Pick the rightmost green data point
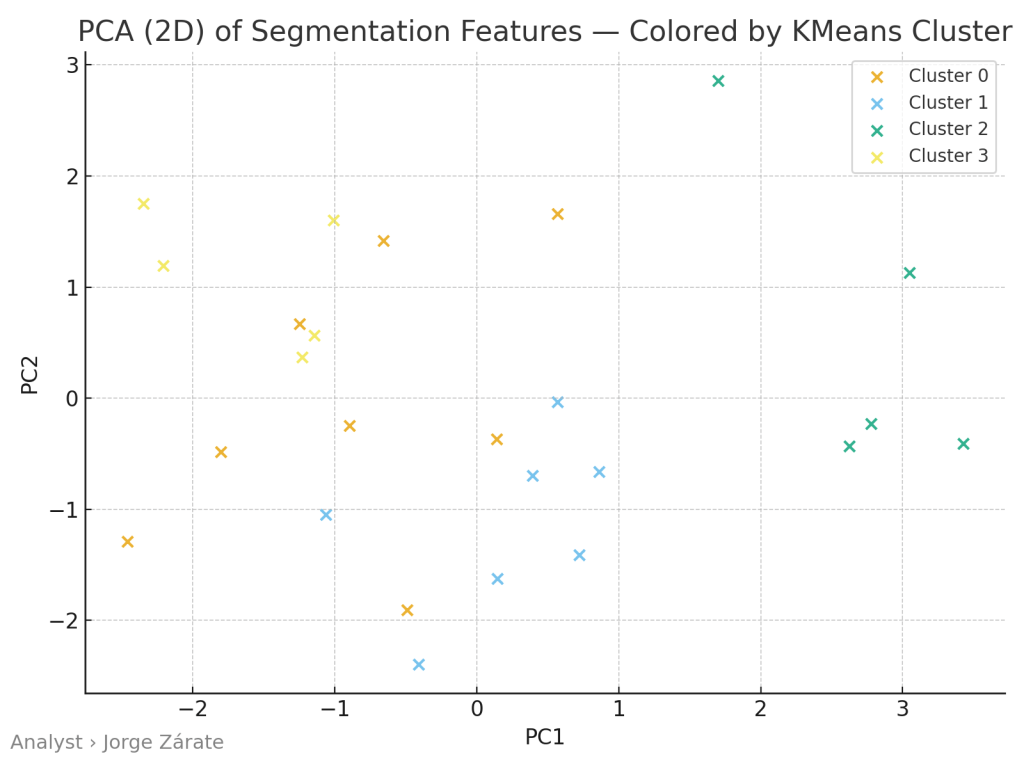The width and height of the screenshot is (1024, 768). (x=963, y=444)
